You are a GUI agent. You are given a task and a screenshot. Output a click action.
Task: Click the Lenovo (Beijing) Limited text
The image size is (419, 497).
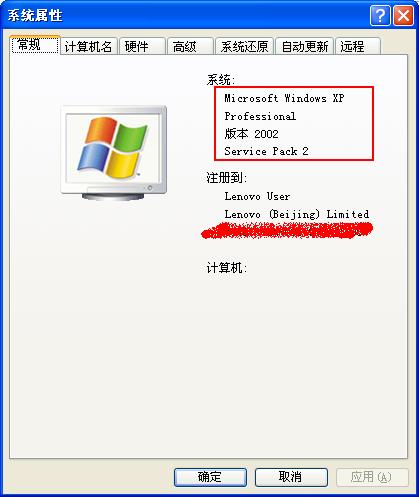point(297,214)
